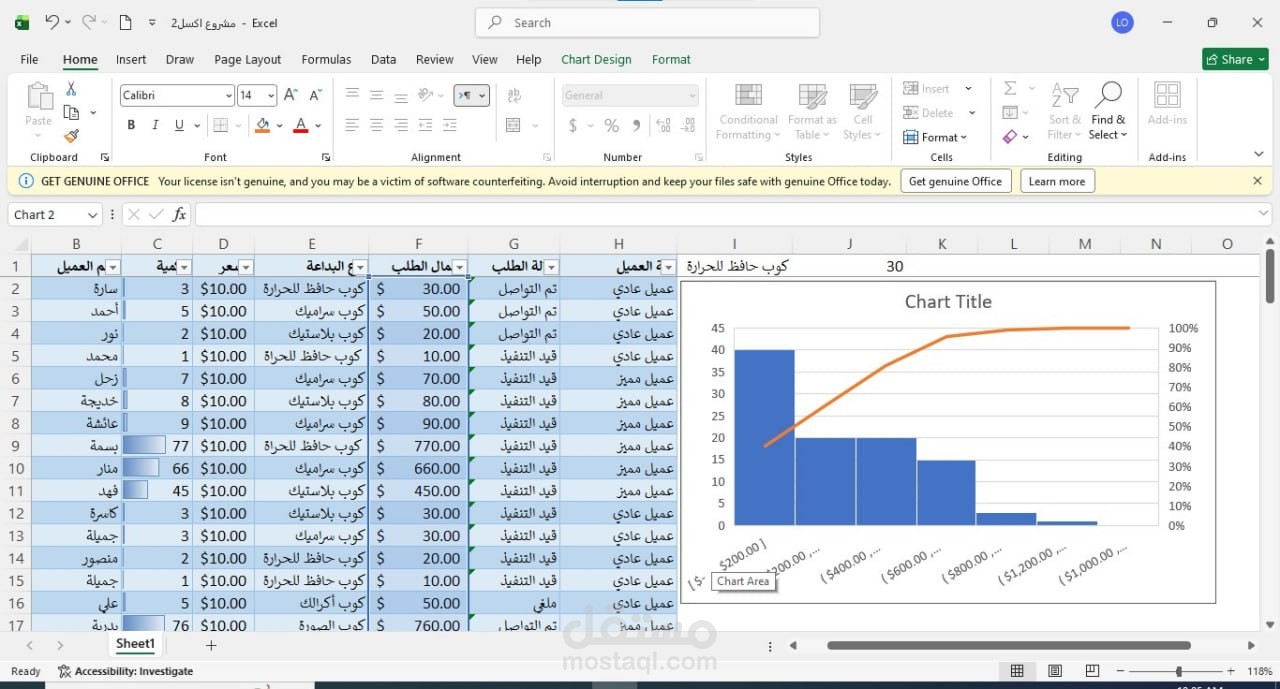Add a new sheet with plus icon

pyautogui.click(x=211, y=645)
